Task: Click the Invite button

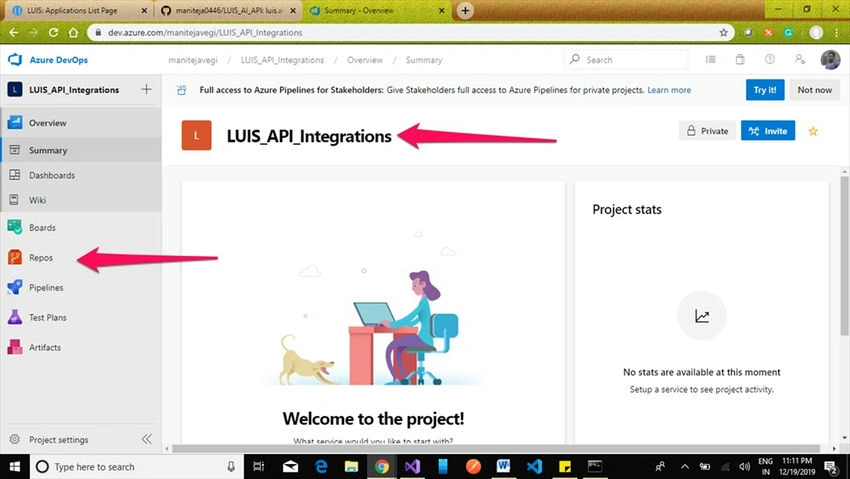Action: pos(768,131)
